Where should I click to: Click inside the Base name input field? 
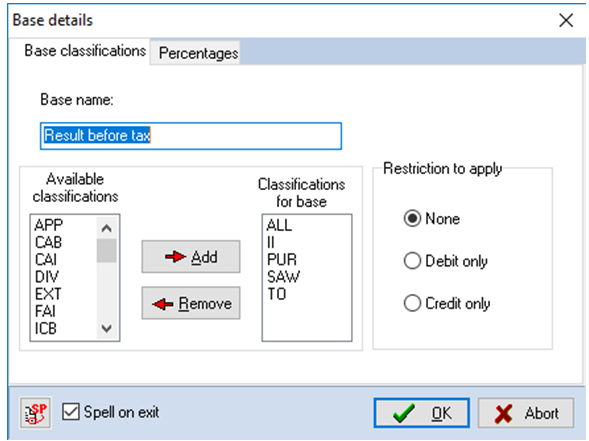pyautogui.click(x=191, y=136)
